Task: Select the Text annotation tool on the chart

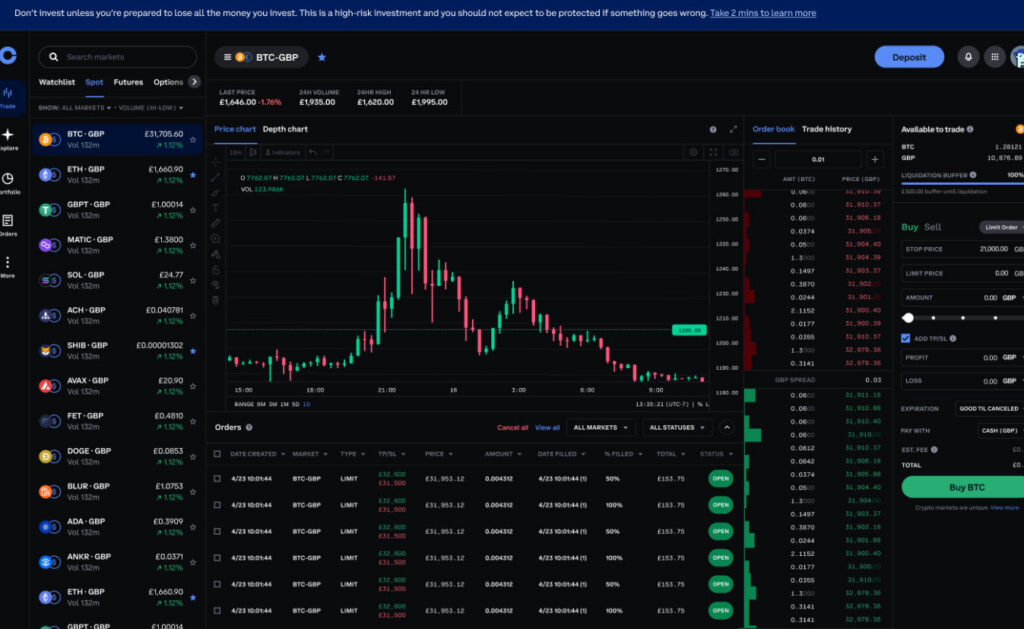Action: (214, 208)
